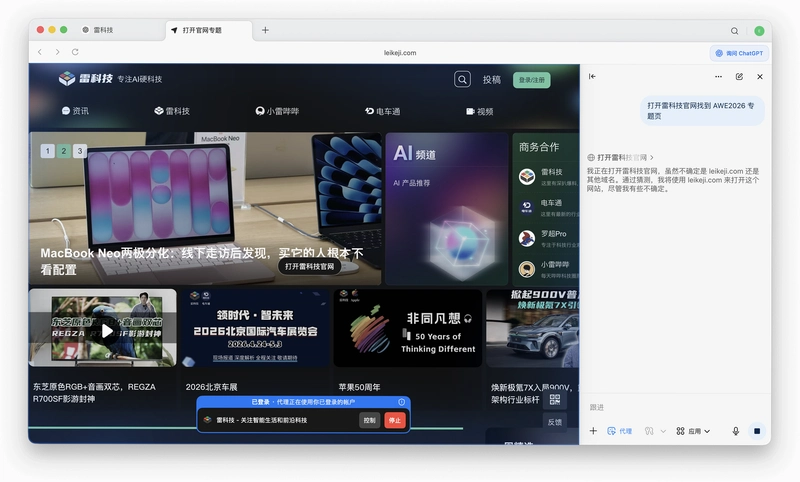Go back with the browser back arrow
The height and width of the screenshot is (482, 800).
(x=40, y=52)
